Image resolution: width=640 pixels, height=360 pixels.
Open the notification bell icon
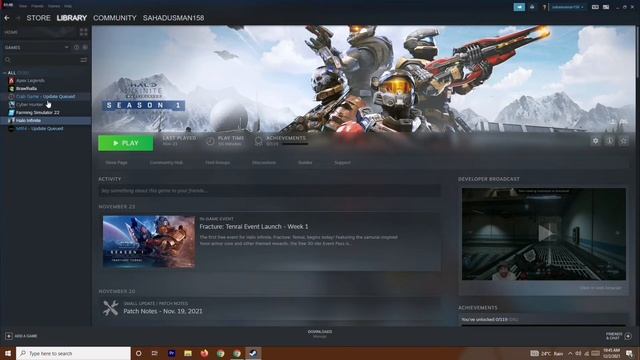click(532, 7)
